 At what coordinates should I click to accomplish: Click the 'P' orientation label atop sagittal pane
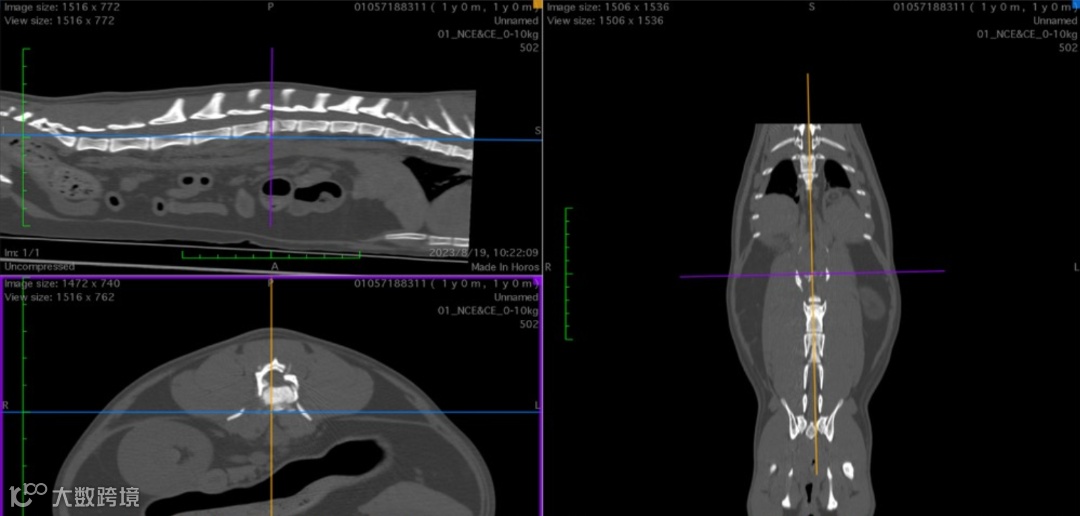(x=271, y=6)
